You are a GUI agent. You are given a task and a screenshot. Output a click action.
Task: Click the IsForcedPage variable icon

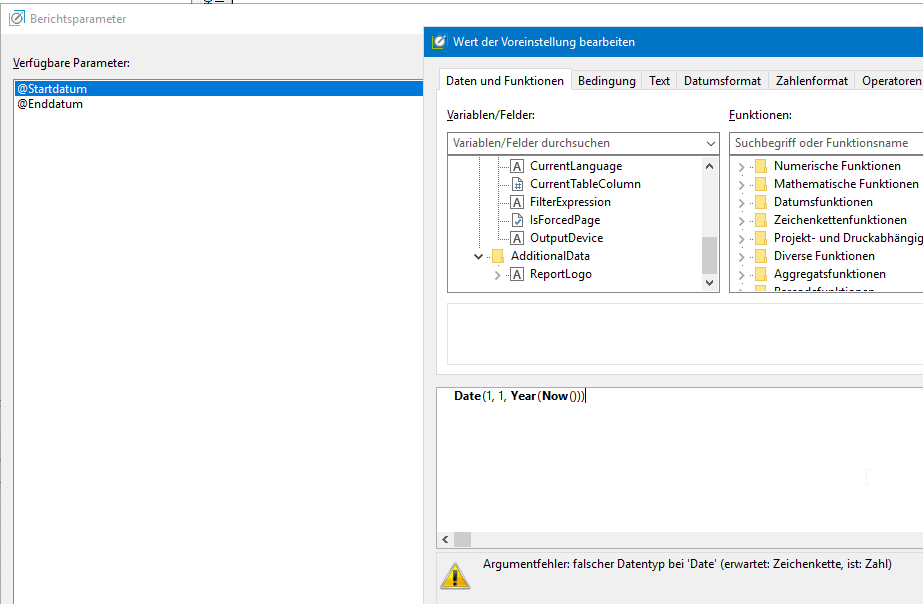517,220
